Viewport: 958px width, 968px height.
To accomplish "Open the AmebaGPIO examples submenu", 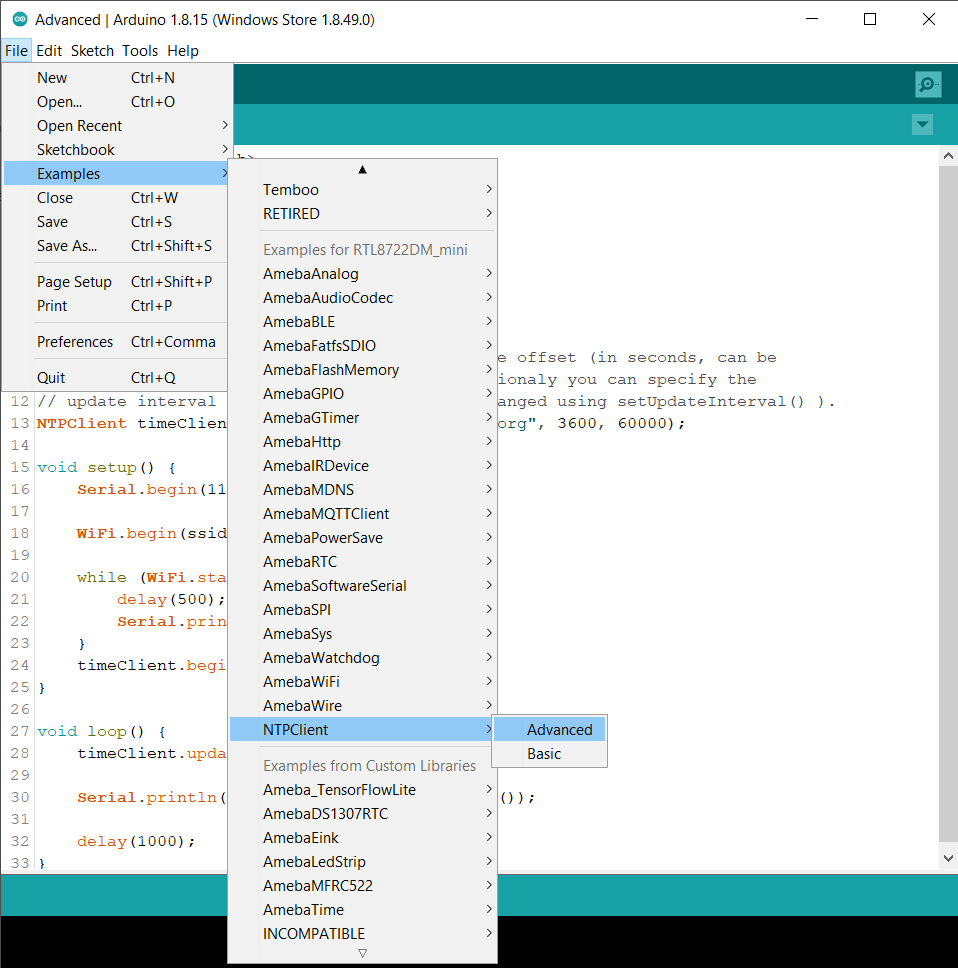I will 362,394.
